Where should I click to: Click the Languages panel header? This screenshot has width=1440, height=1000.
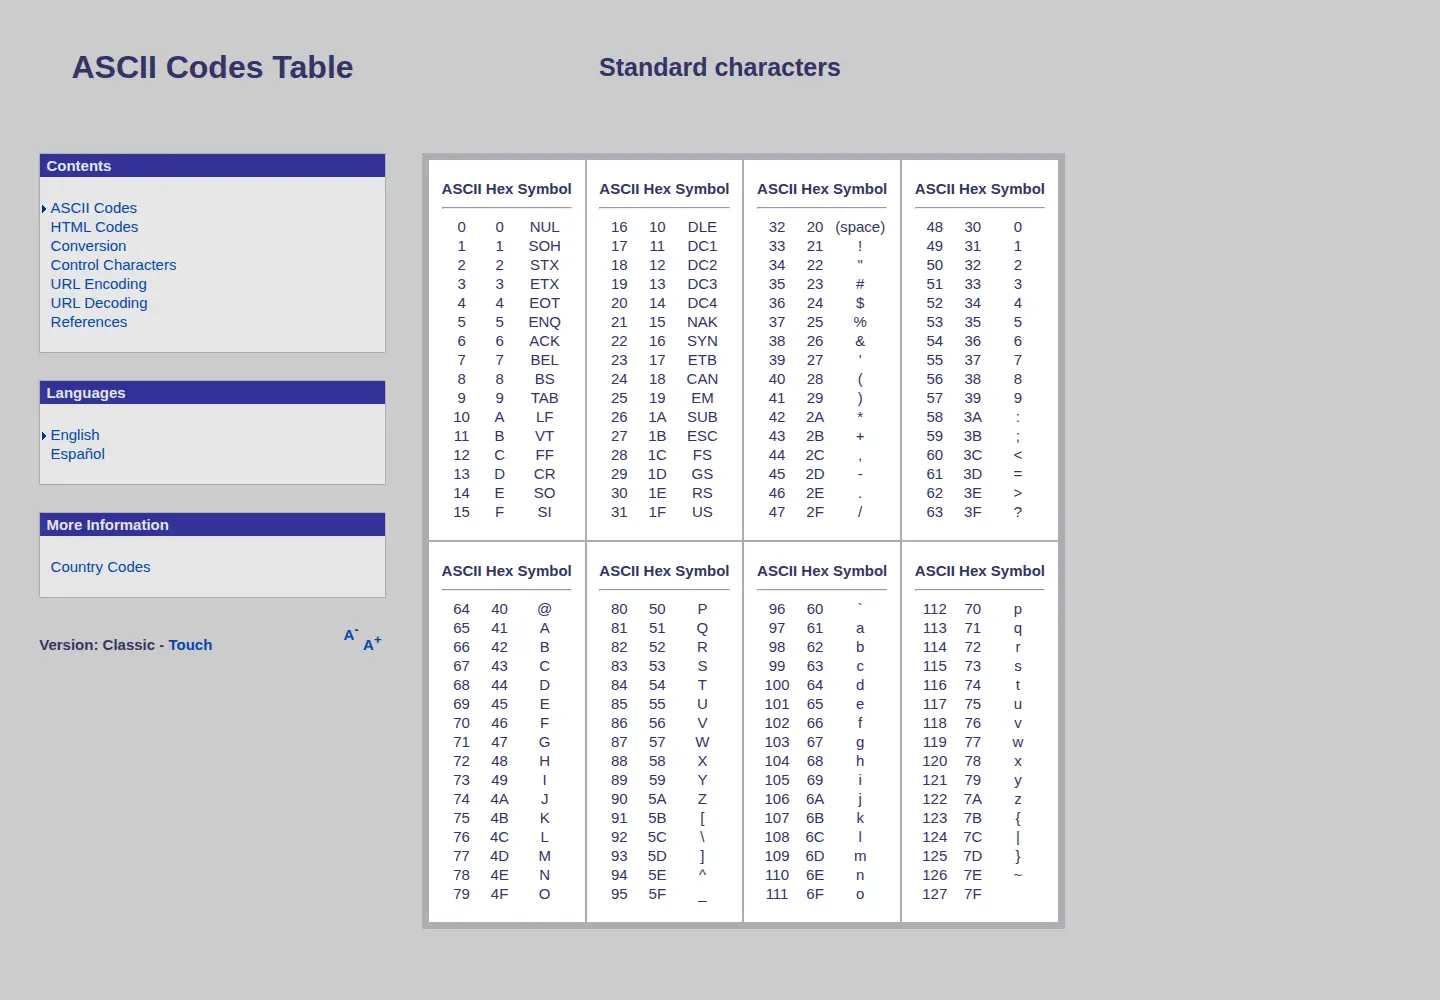[x=212, y=393]
